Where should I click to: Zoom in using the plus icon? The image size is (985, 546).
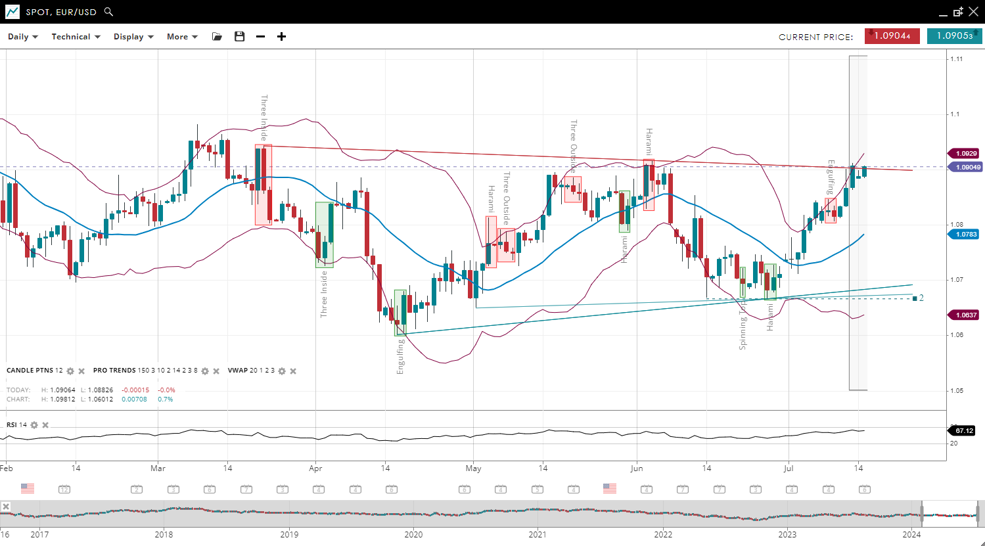(x=282, y=37)
